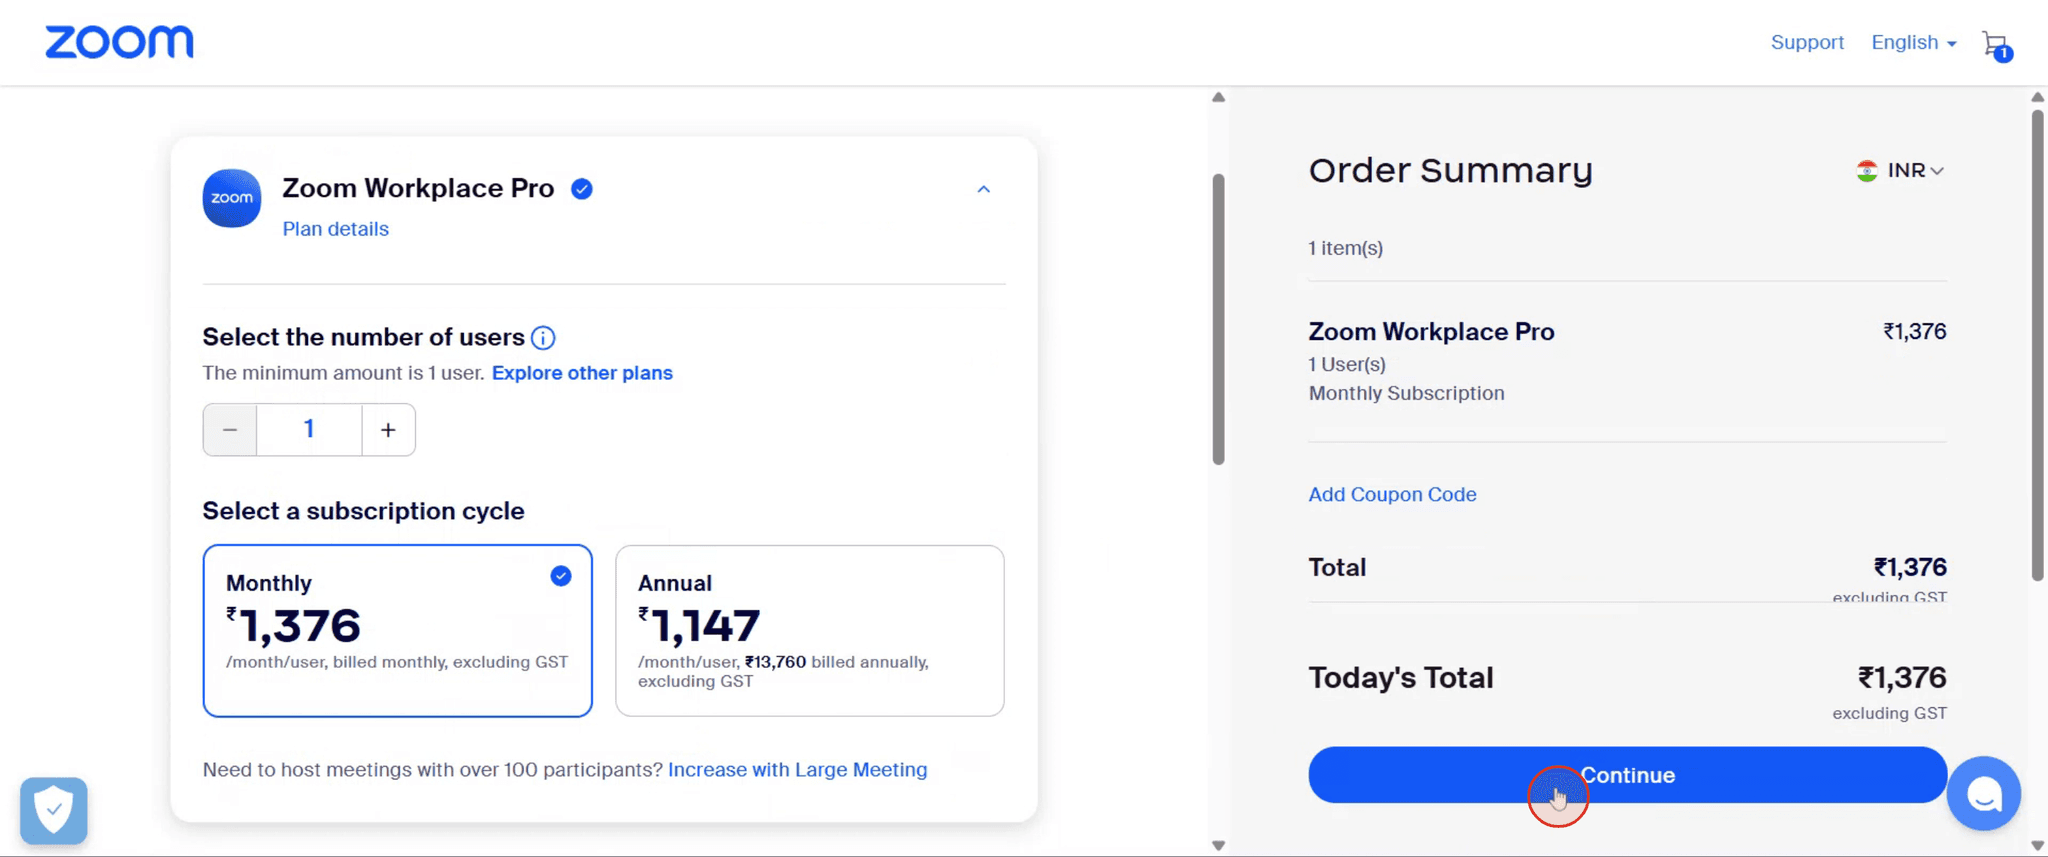Click the user count input field
This screenshot has height=857, width=2048.
point(309,429)
